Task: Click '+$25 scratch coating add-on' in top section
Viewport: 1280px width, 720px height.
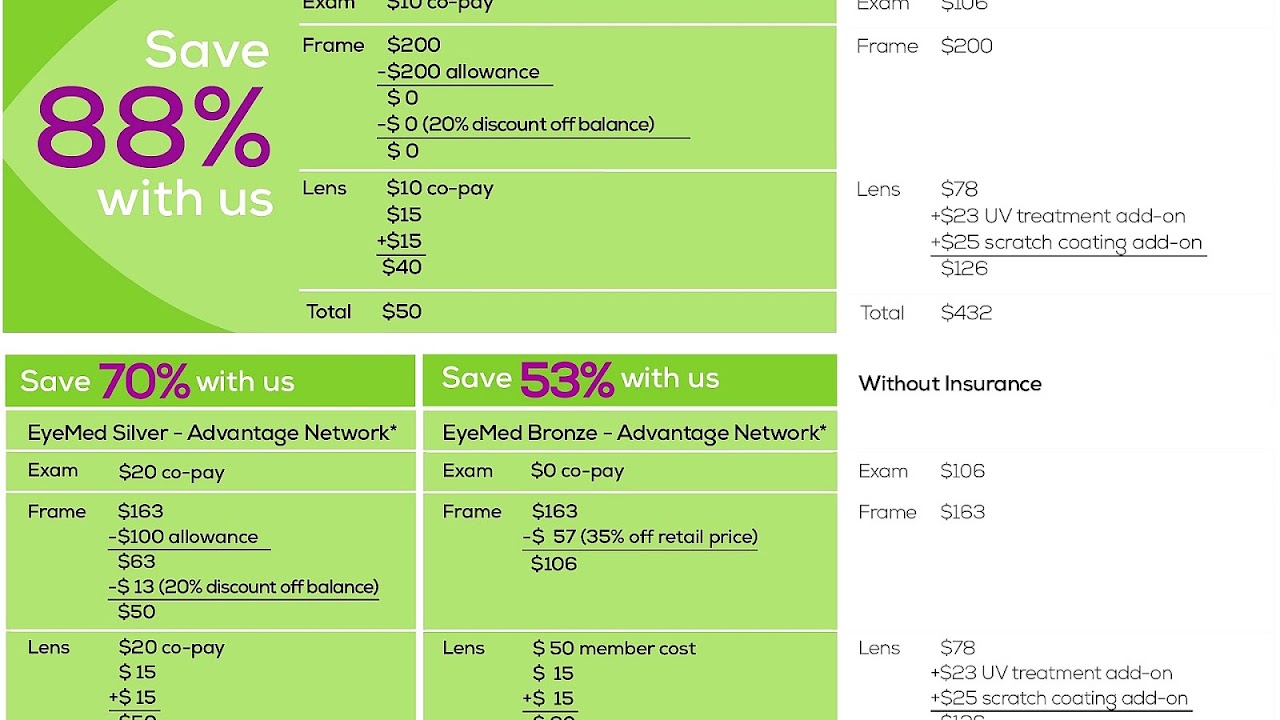Action: pyautogui.click(x=1066, y=242)
